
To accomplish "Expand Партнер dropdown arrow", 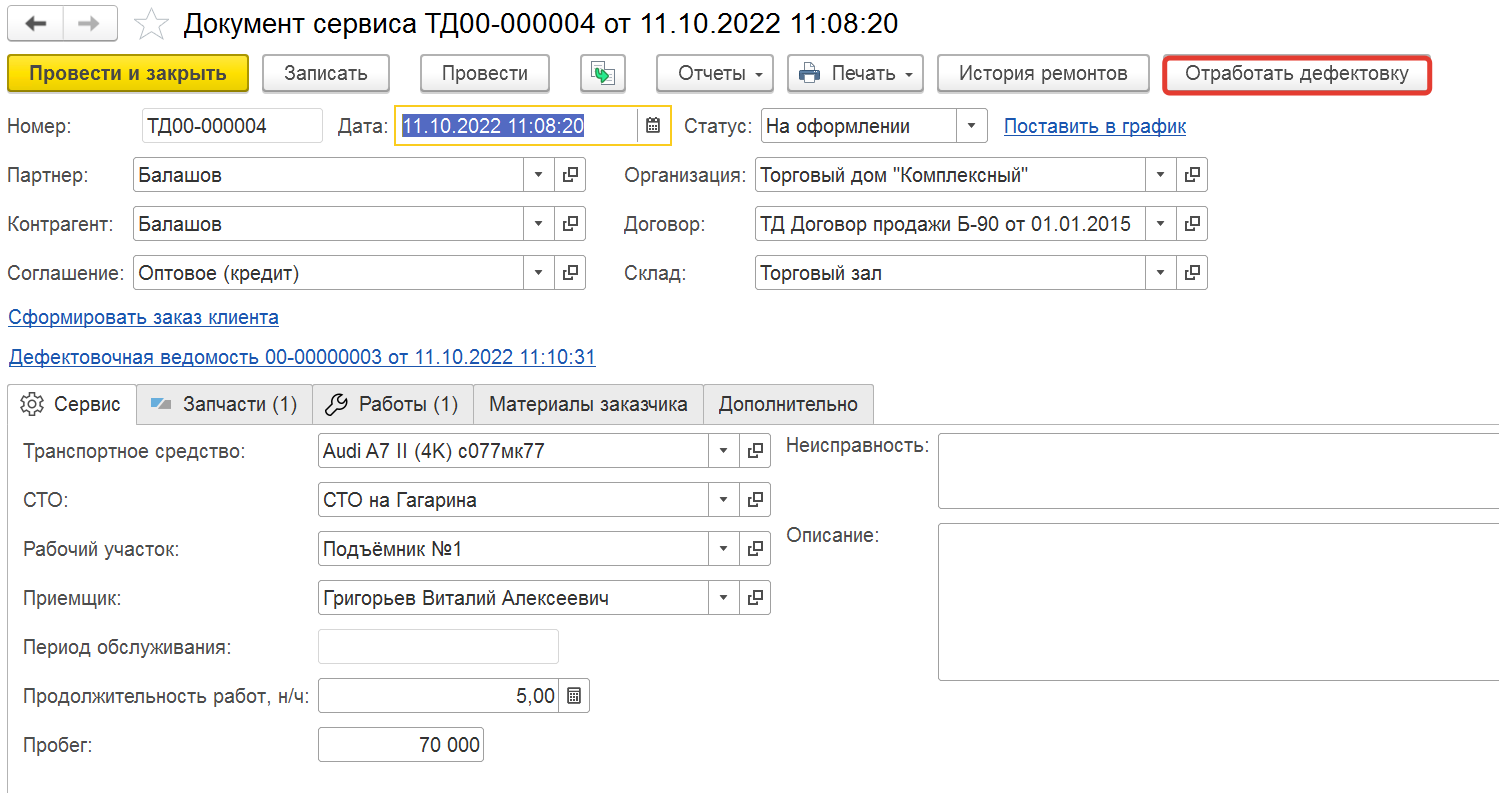I will coord(539,175).
